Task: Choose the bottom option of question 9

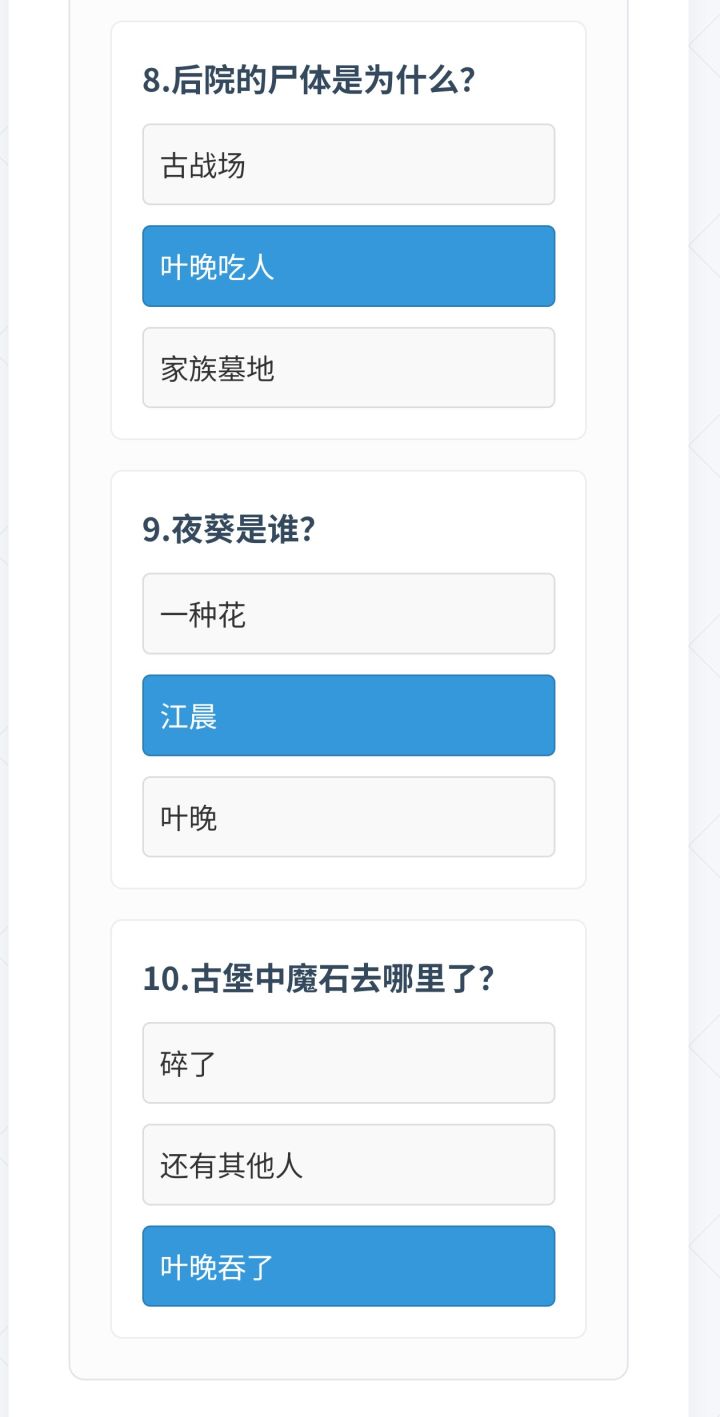Action: 348,817
